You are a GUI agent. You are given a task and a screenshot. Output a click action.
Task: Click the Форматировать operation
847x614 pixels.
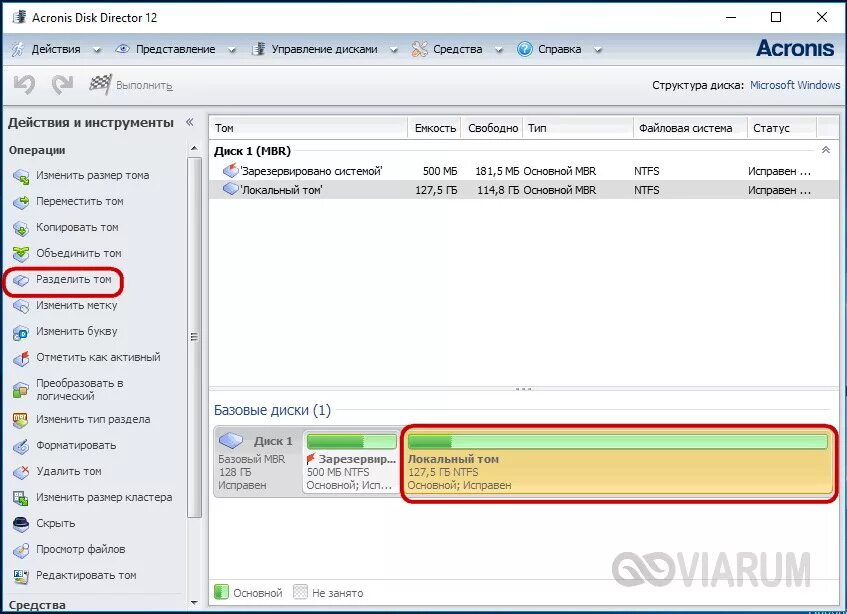76,446
